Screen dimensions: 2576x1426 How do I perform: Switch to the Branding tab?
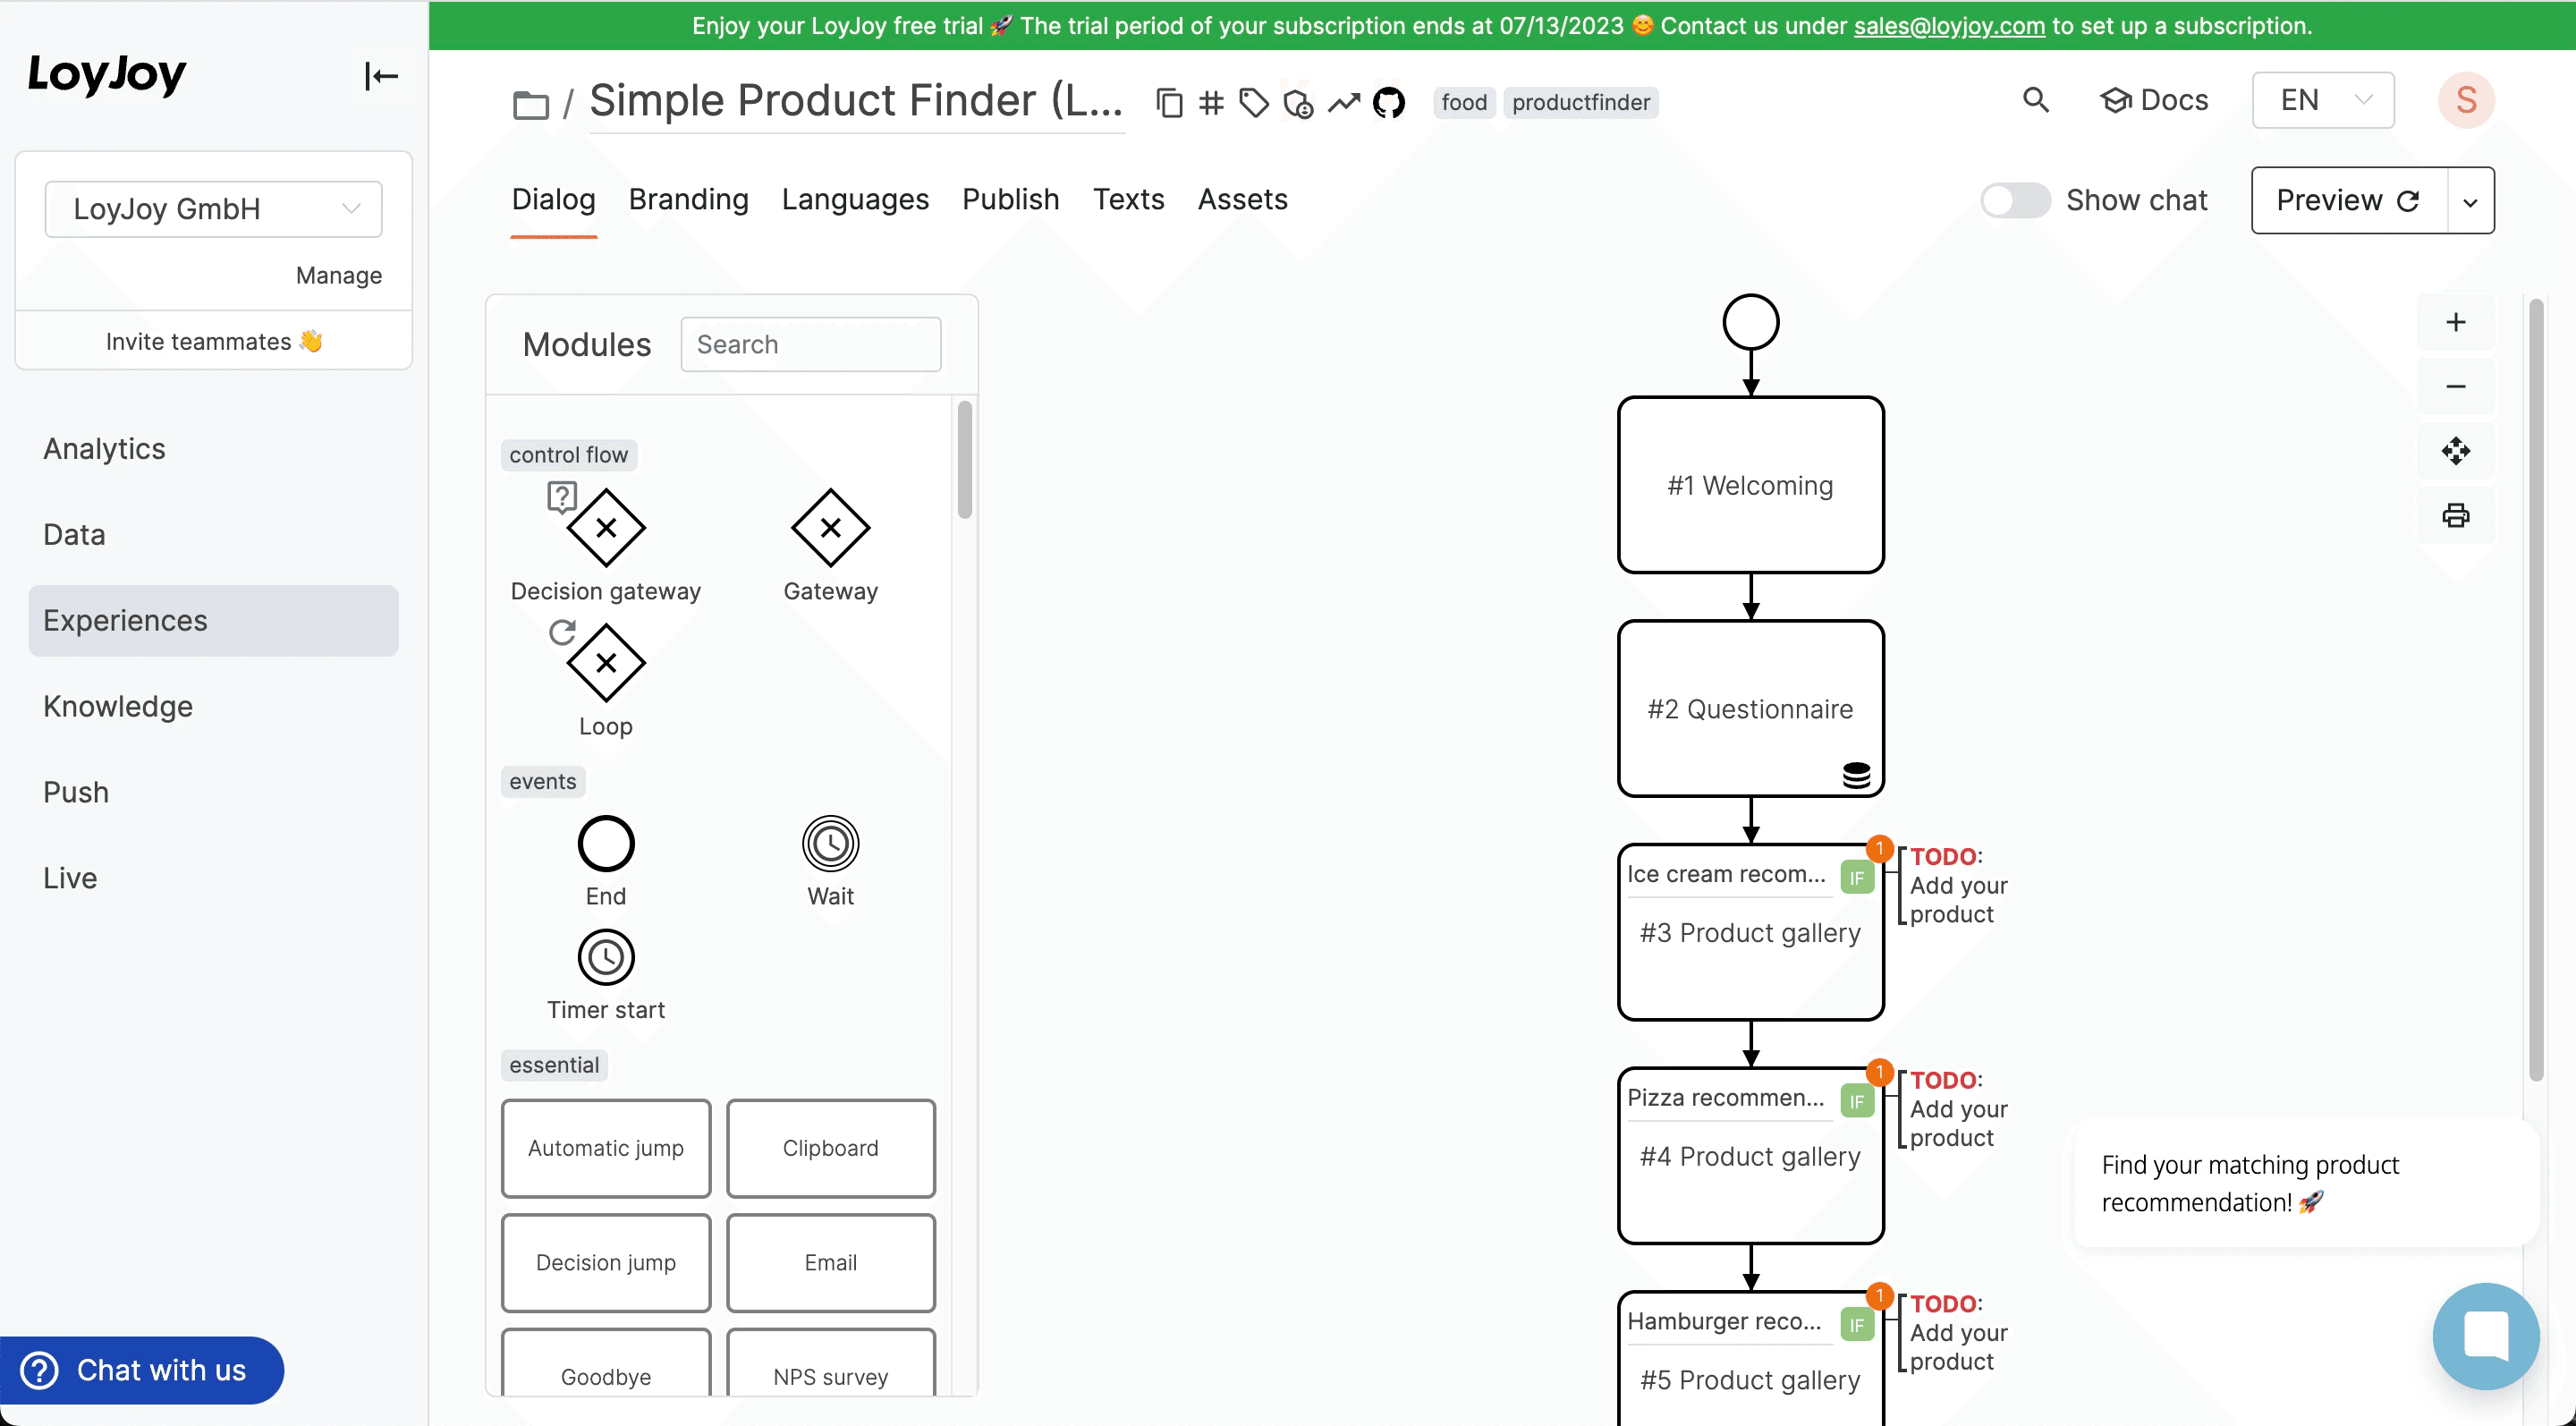click(x=688, y=199)
